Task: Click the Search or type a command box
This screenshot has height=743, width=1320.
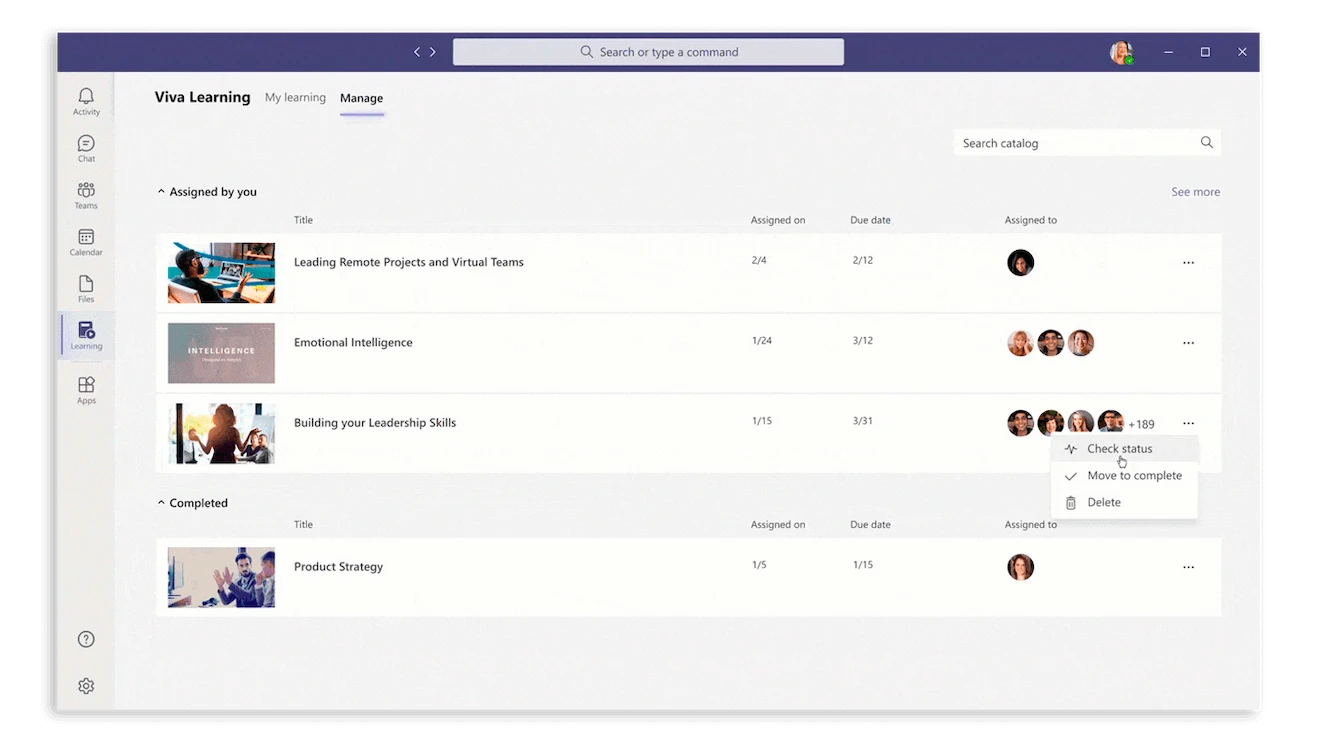Action: tap(648, 52)
